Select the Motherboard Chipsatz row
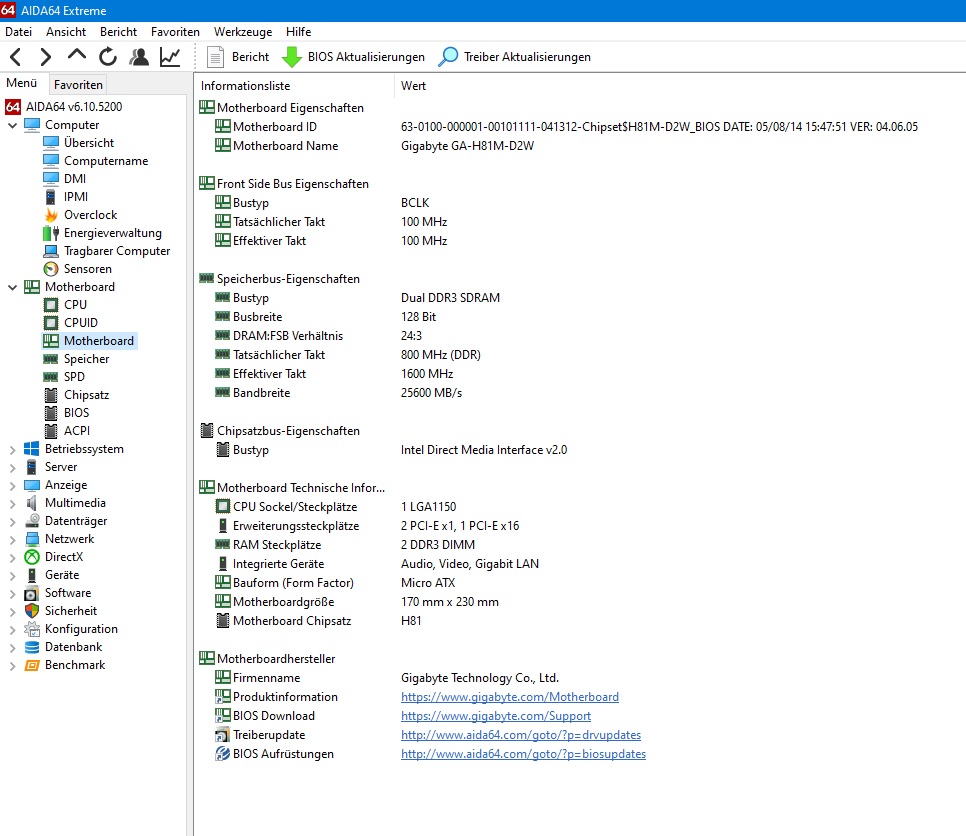 coord(579,621)
